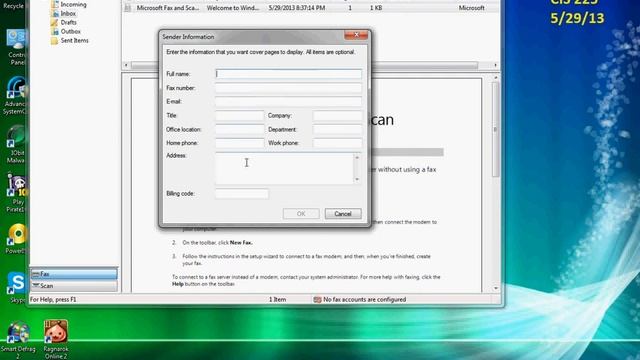
Task: Close Sender Information with the red X
Action: point(356,35)
